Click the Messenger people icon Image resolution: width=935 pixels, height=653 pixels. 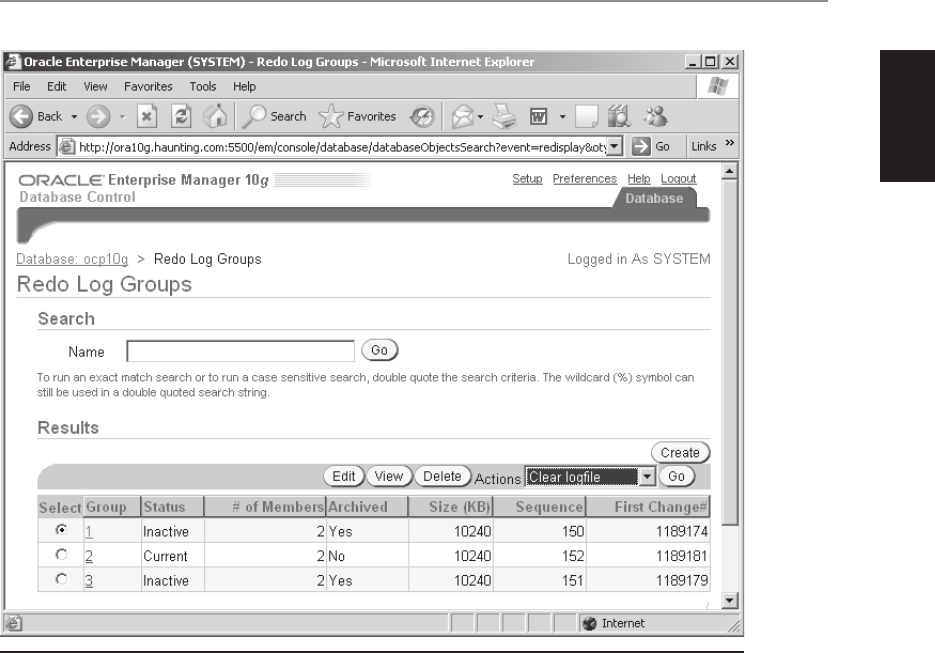point(656,116)
